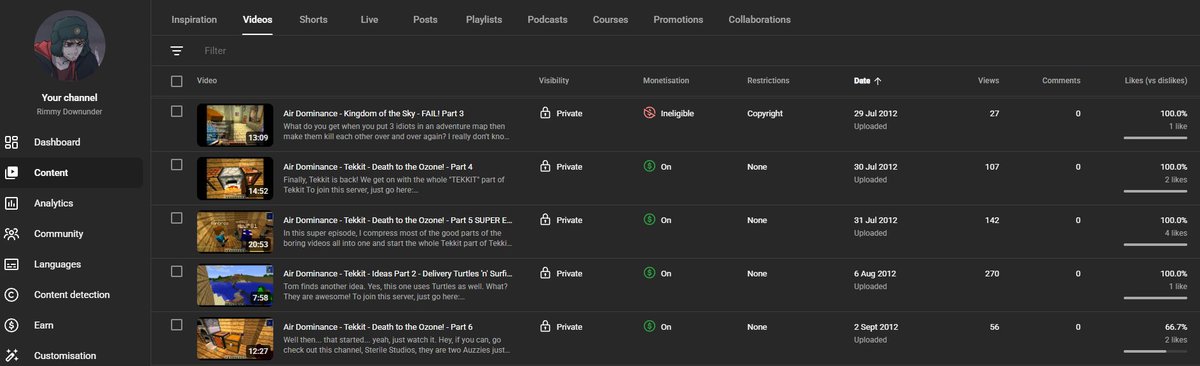Open the Dashboard icon in sidebar
1200x366 pixels.
pos(12,142)
